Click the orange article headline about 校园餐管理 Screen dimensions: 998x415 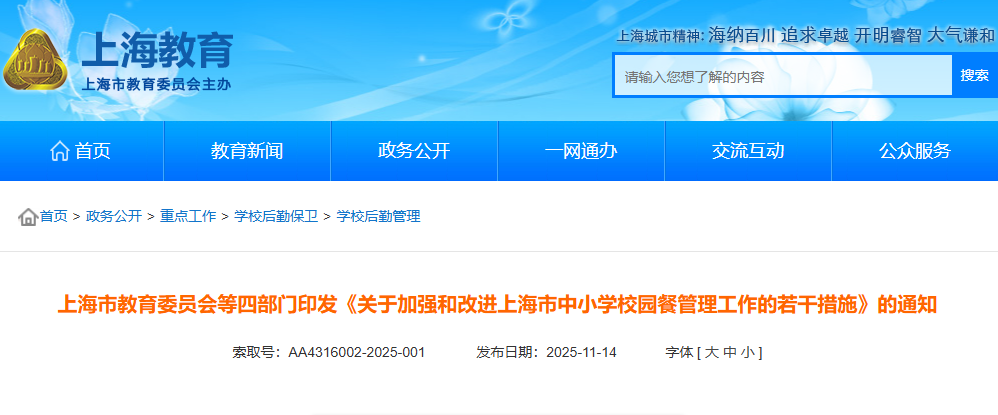tap(497, 304)
